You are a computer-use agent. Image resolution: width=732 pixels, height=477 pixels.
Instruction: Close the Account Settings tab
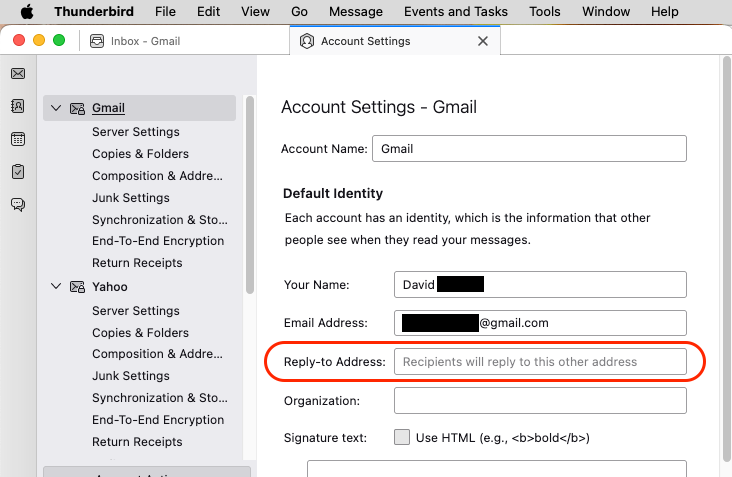483,41
